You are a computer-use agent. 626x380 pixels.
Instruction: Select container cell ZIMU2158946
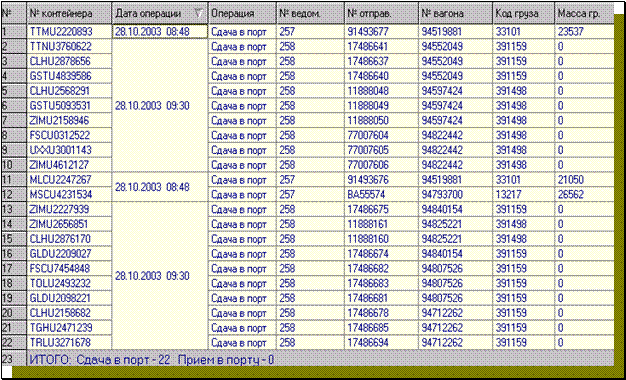(69, 120)
